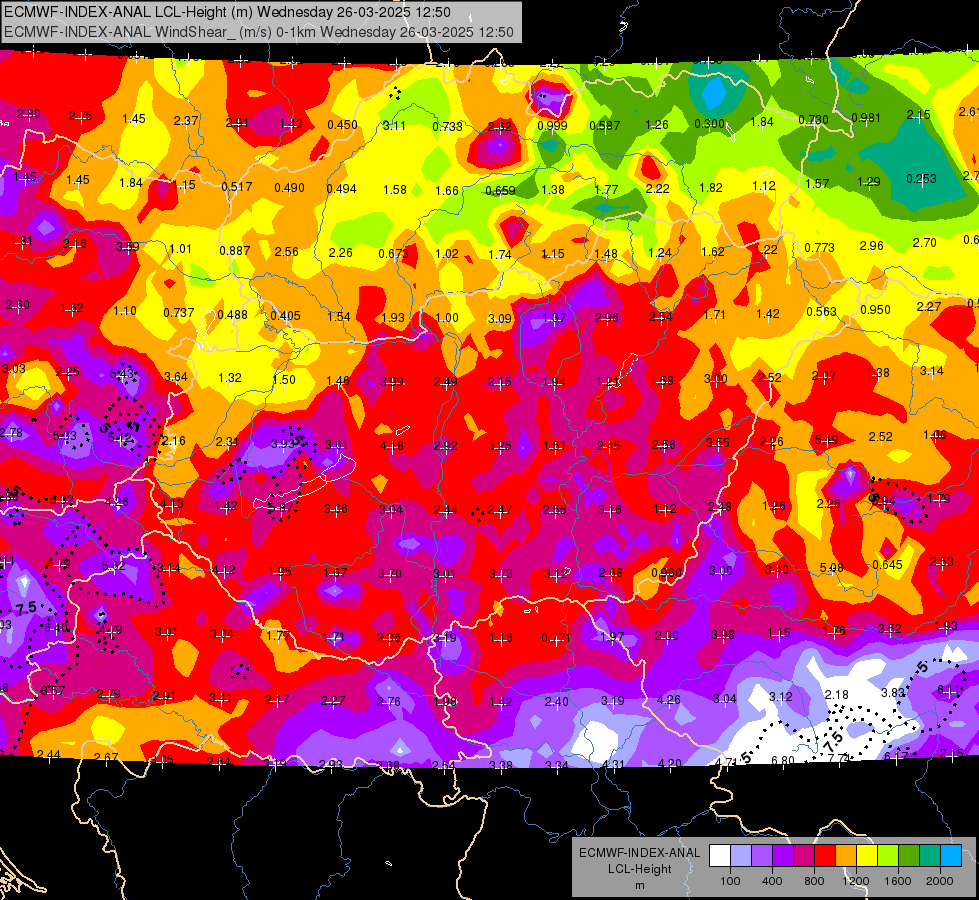Click the legend tick label 1200
Viewport: 979px width, 900px height.
(x=856, y=881)
